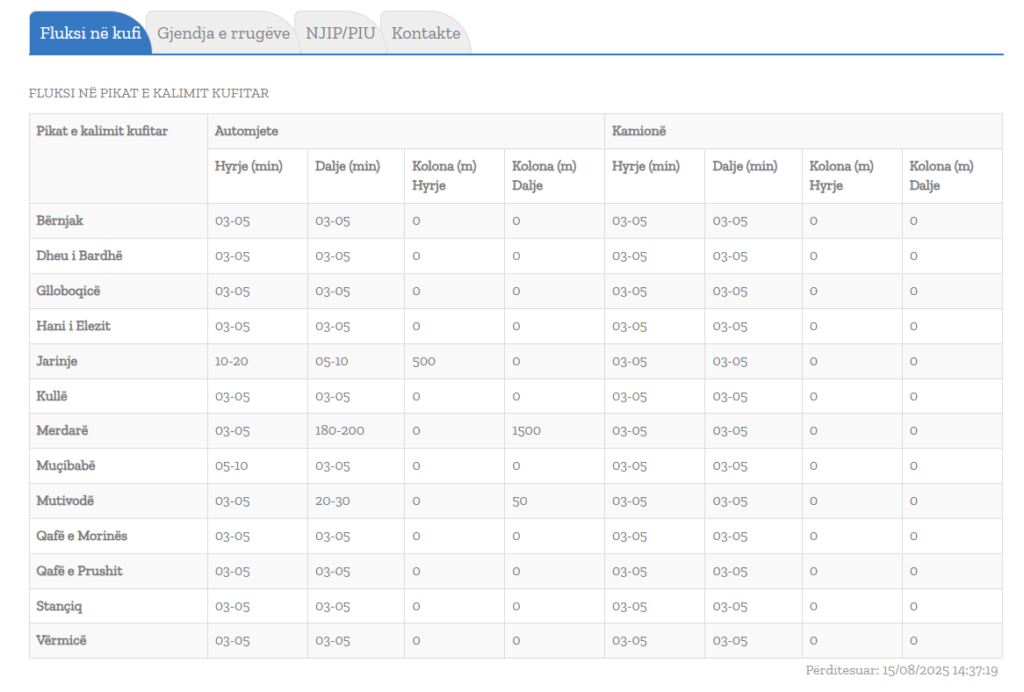1024x692 pixels.
Task: Click Merdarë queue value 1500
Action: [526, 431]
